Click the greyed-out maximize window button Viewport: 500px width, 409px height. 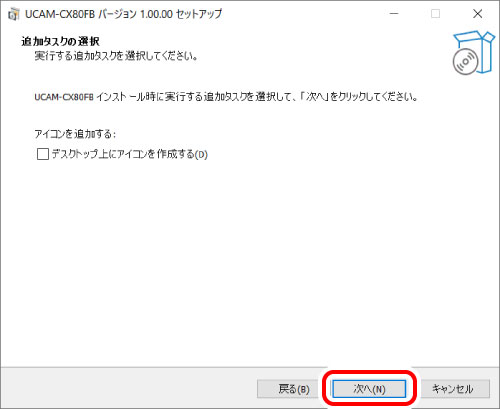pyautogui.click(x=435, y=14)
